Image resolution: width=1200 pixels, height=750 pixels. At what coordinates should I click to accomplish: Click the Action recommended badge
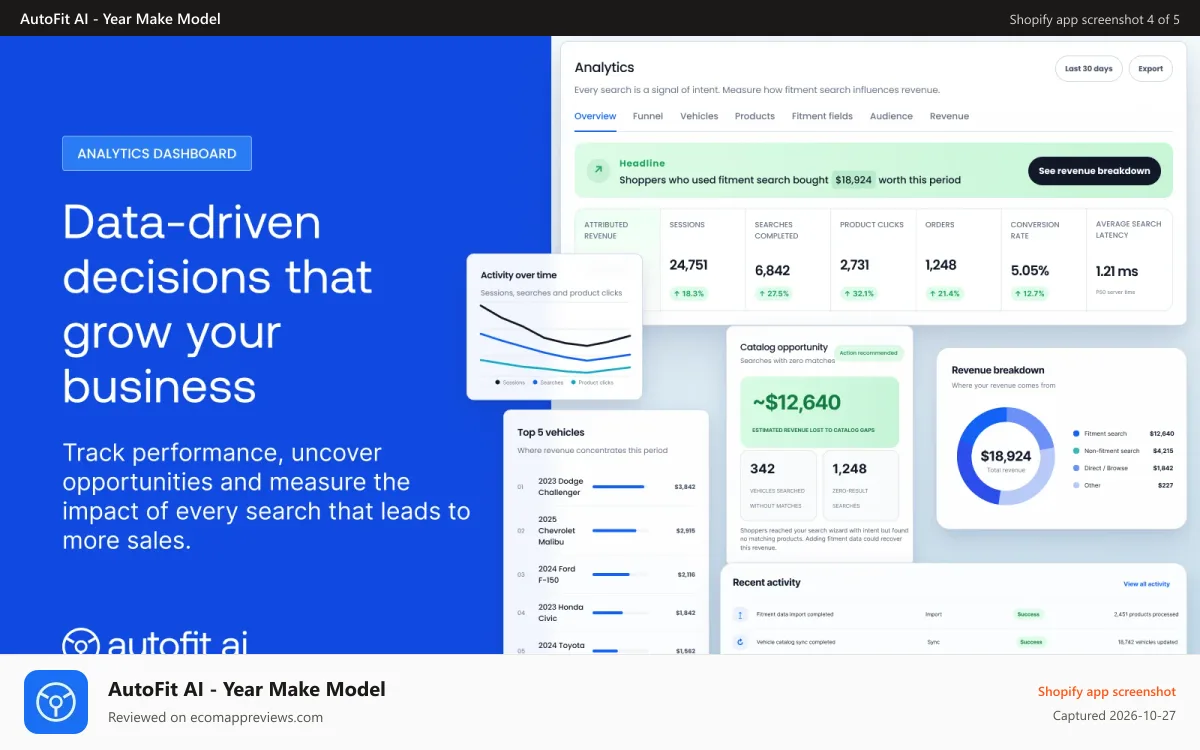[870, 353]
